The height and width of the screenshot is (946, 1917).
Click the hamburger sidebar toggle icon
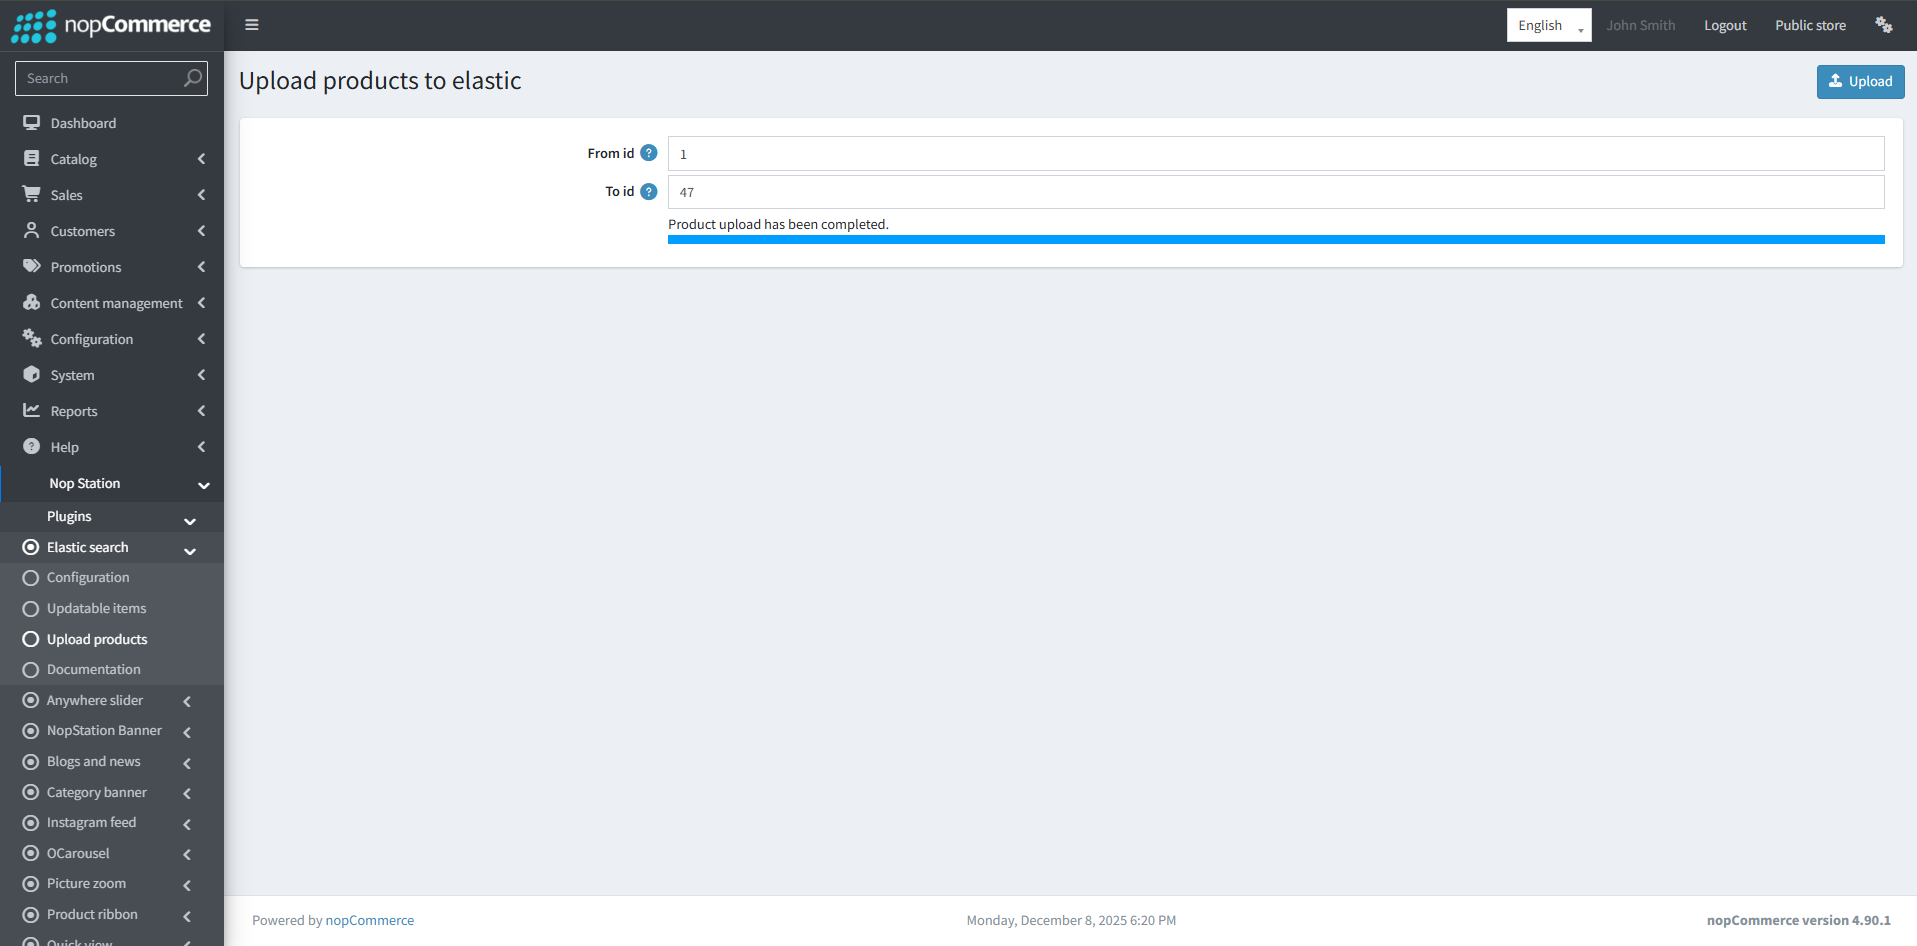[252, 25]
